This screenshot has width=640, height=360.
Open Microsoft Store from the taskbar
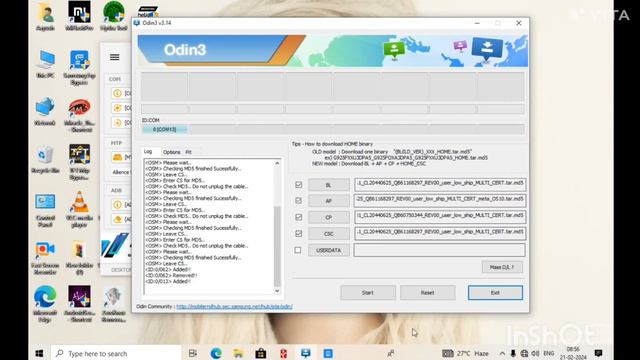pos(261,353)
